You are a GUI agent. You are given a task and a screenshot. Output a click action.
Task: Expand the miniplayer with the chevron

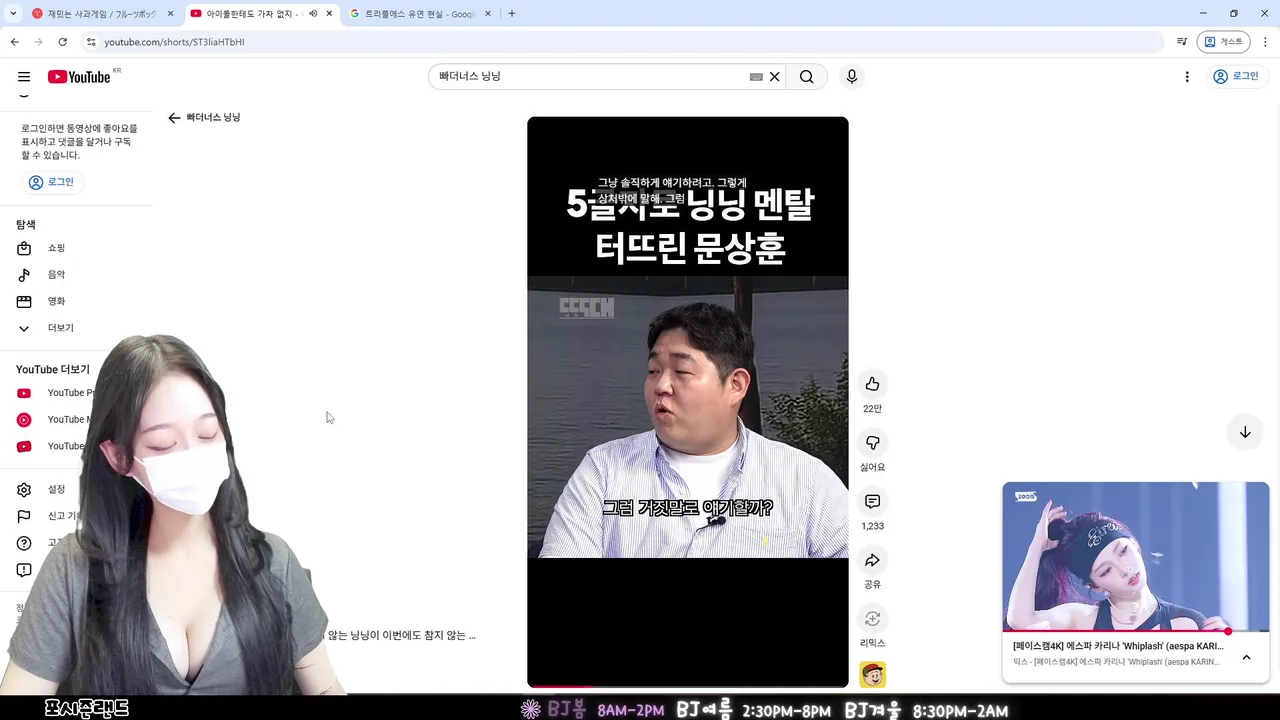pyautogui.click(x=1246, y=657)
